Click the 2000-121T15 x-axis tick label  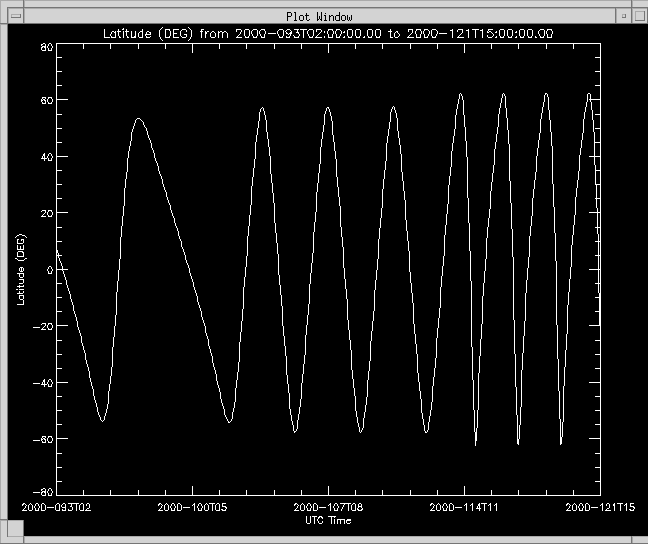point(597,508)
